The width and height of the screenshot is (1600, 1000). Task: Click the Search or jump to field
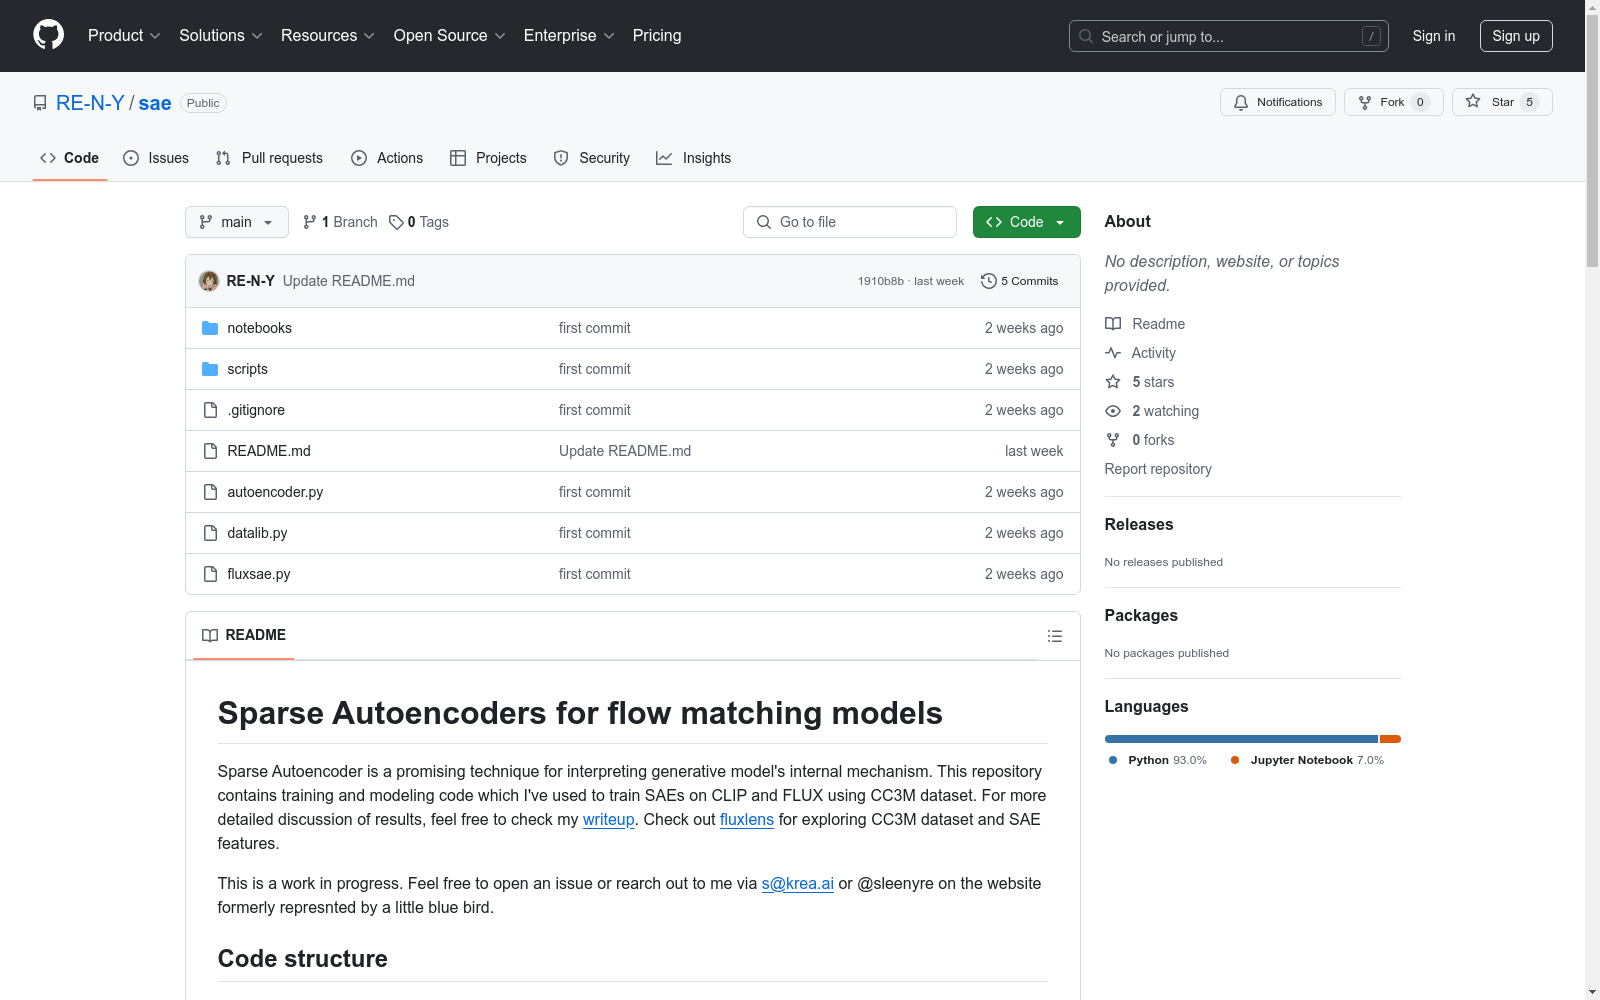tap(1229, 36)
